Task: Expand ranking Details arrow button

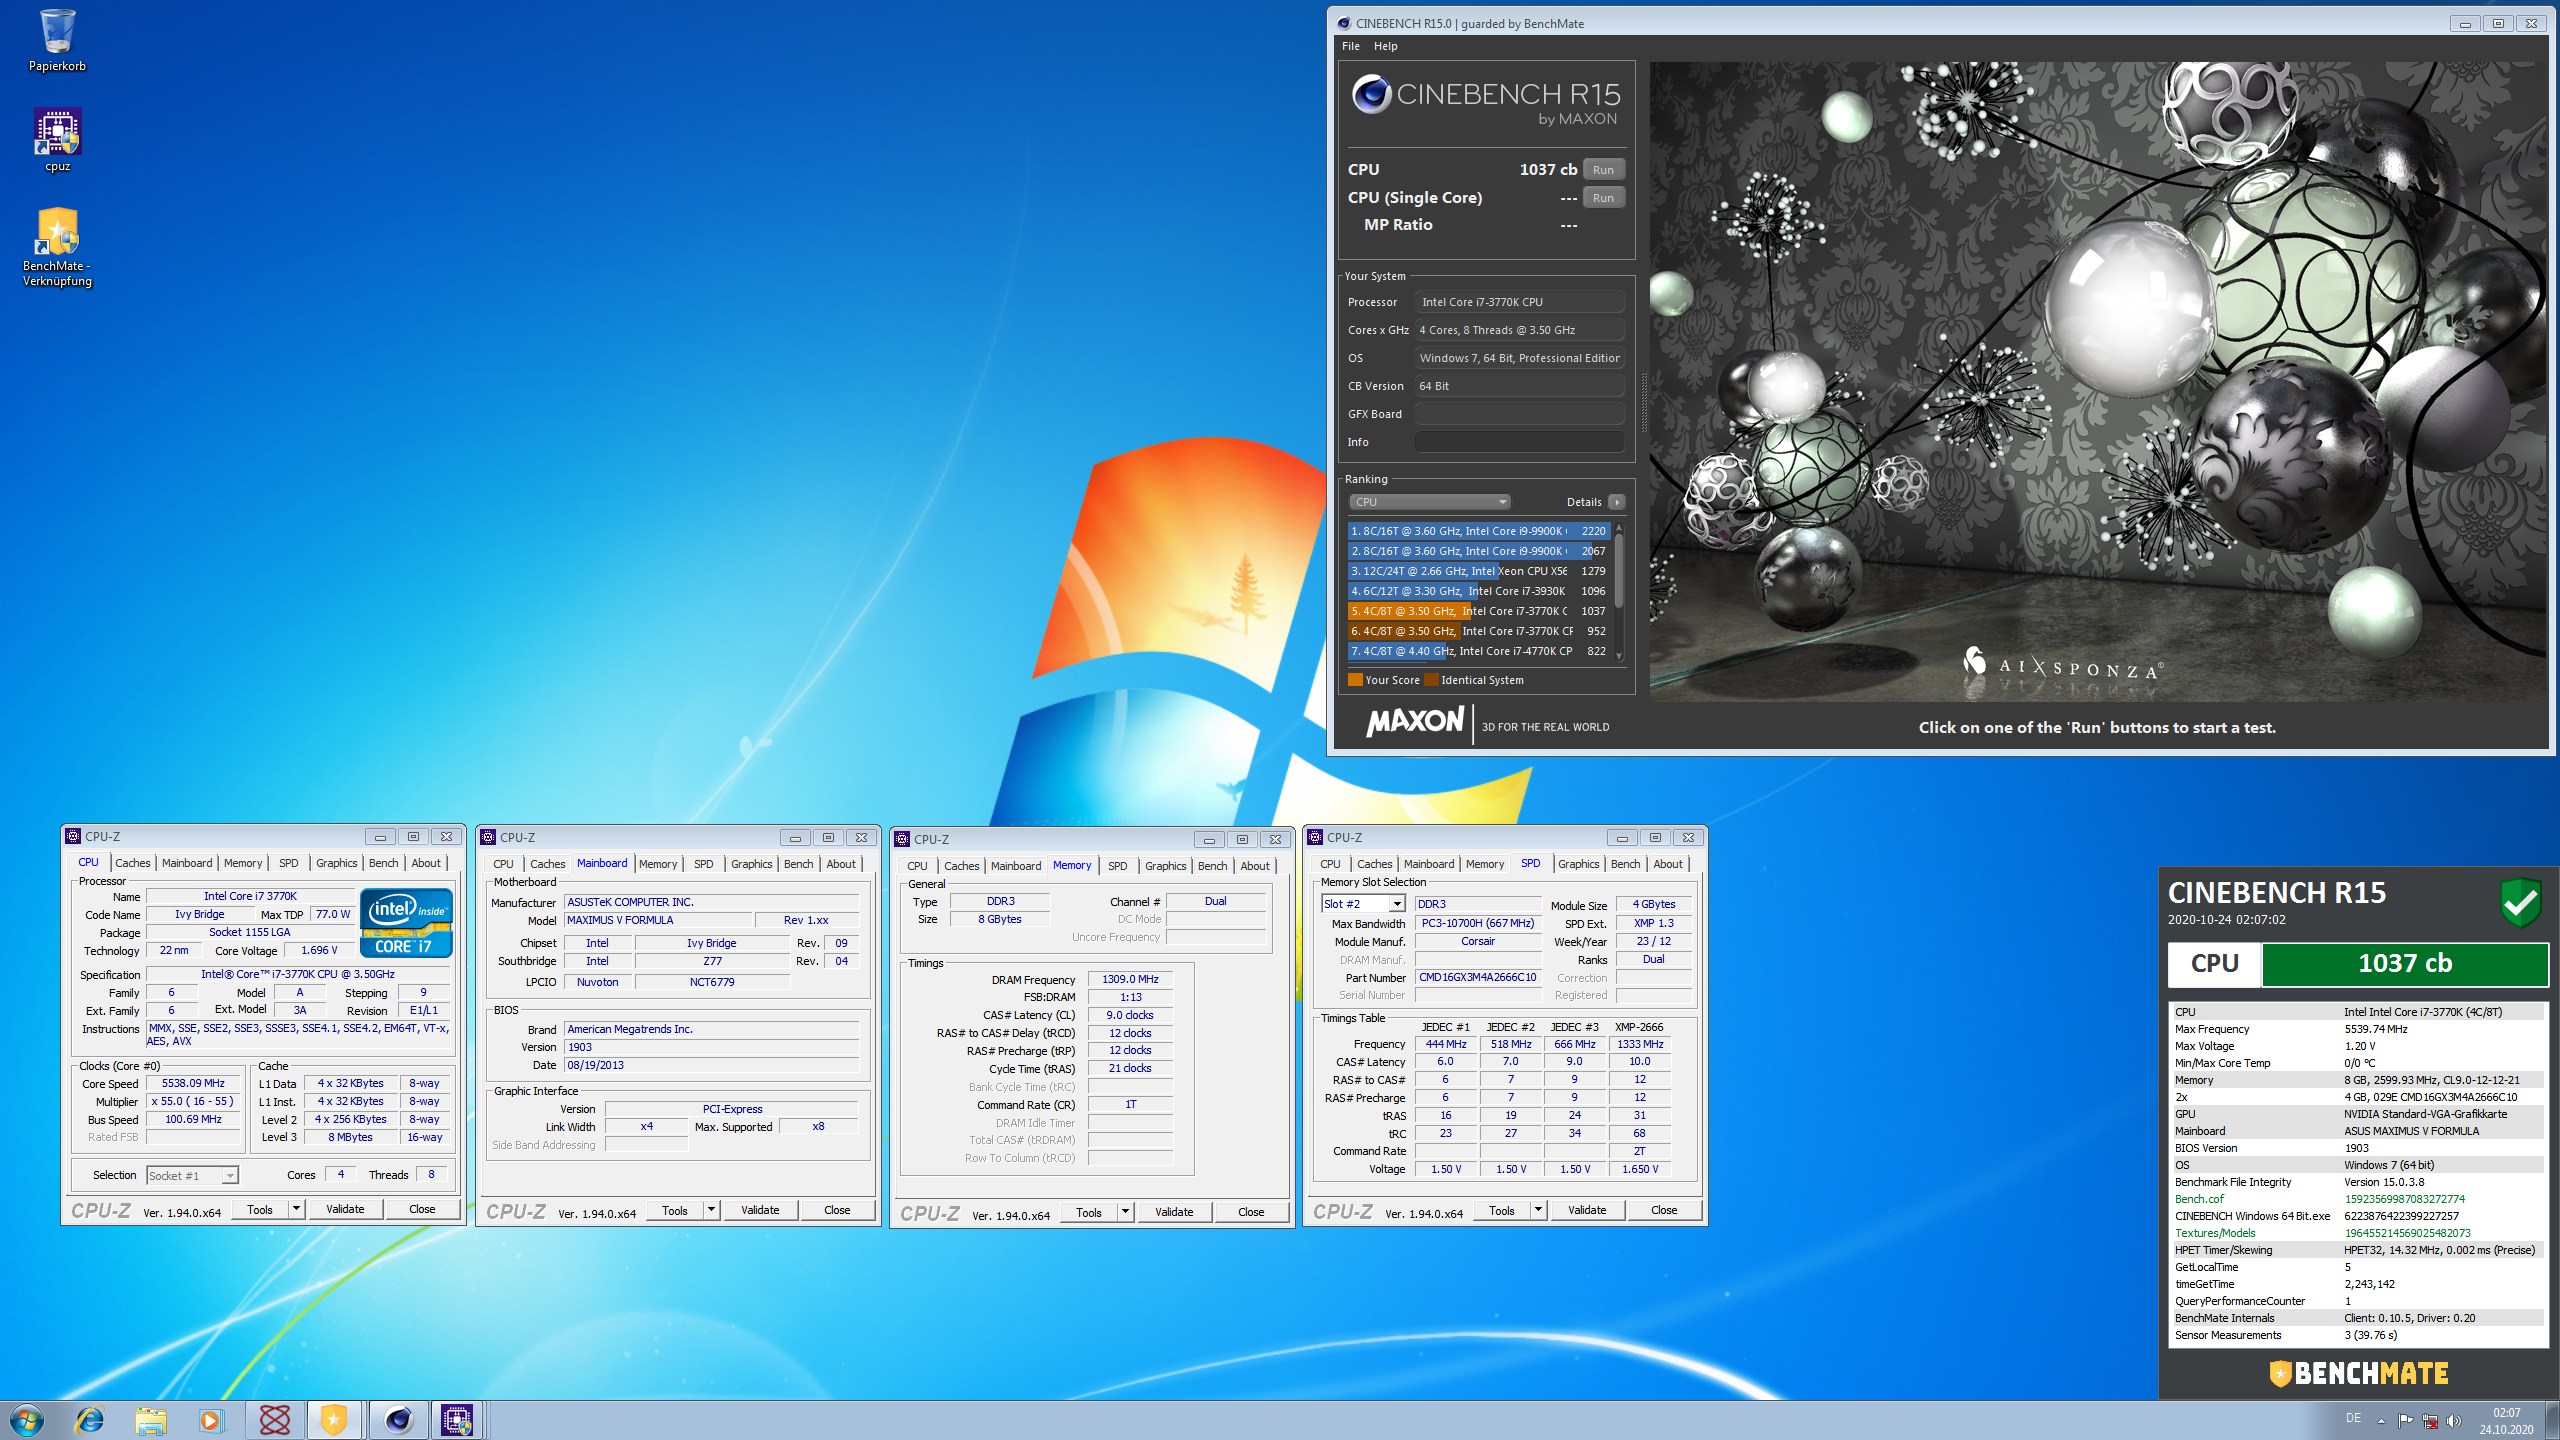Action: [1617, 502]
